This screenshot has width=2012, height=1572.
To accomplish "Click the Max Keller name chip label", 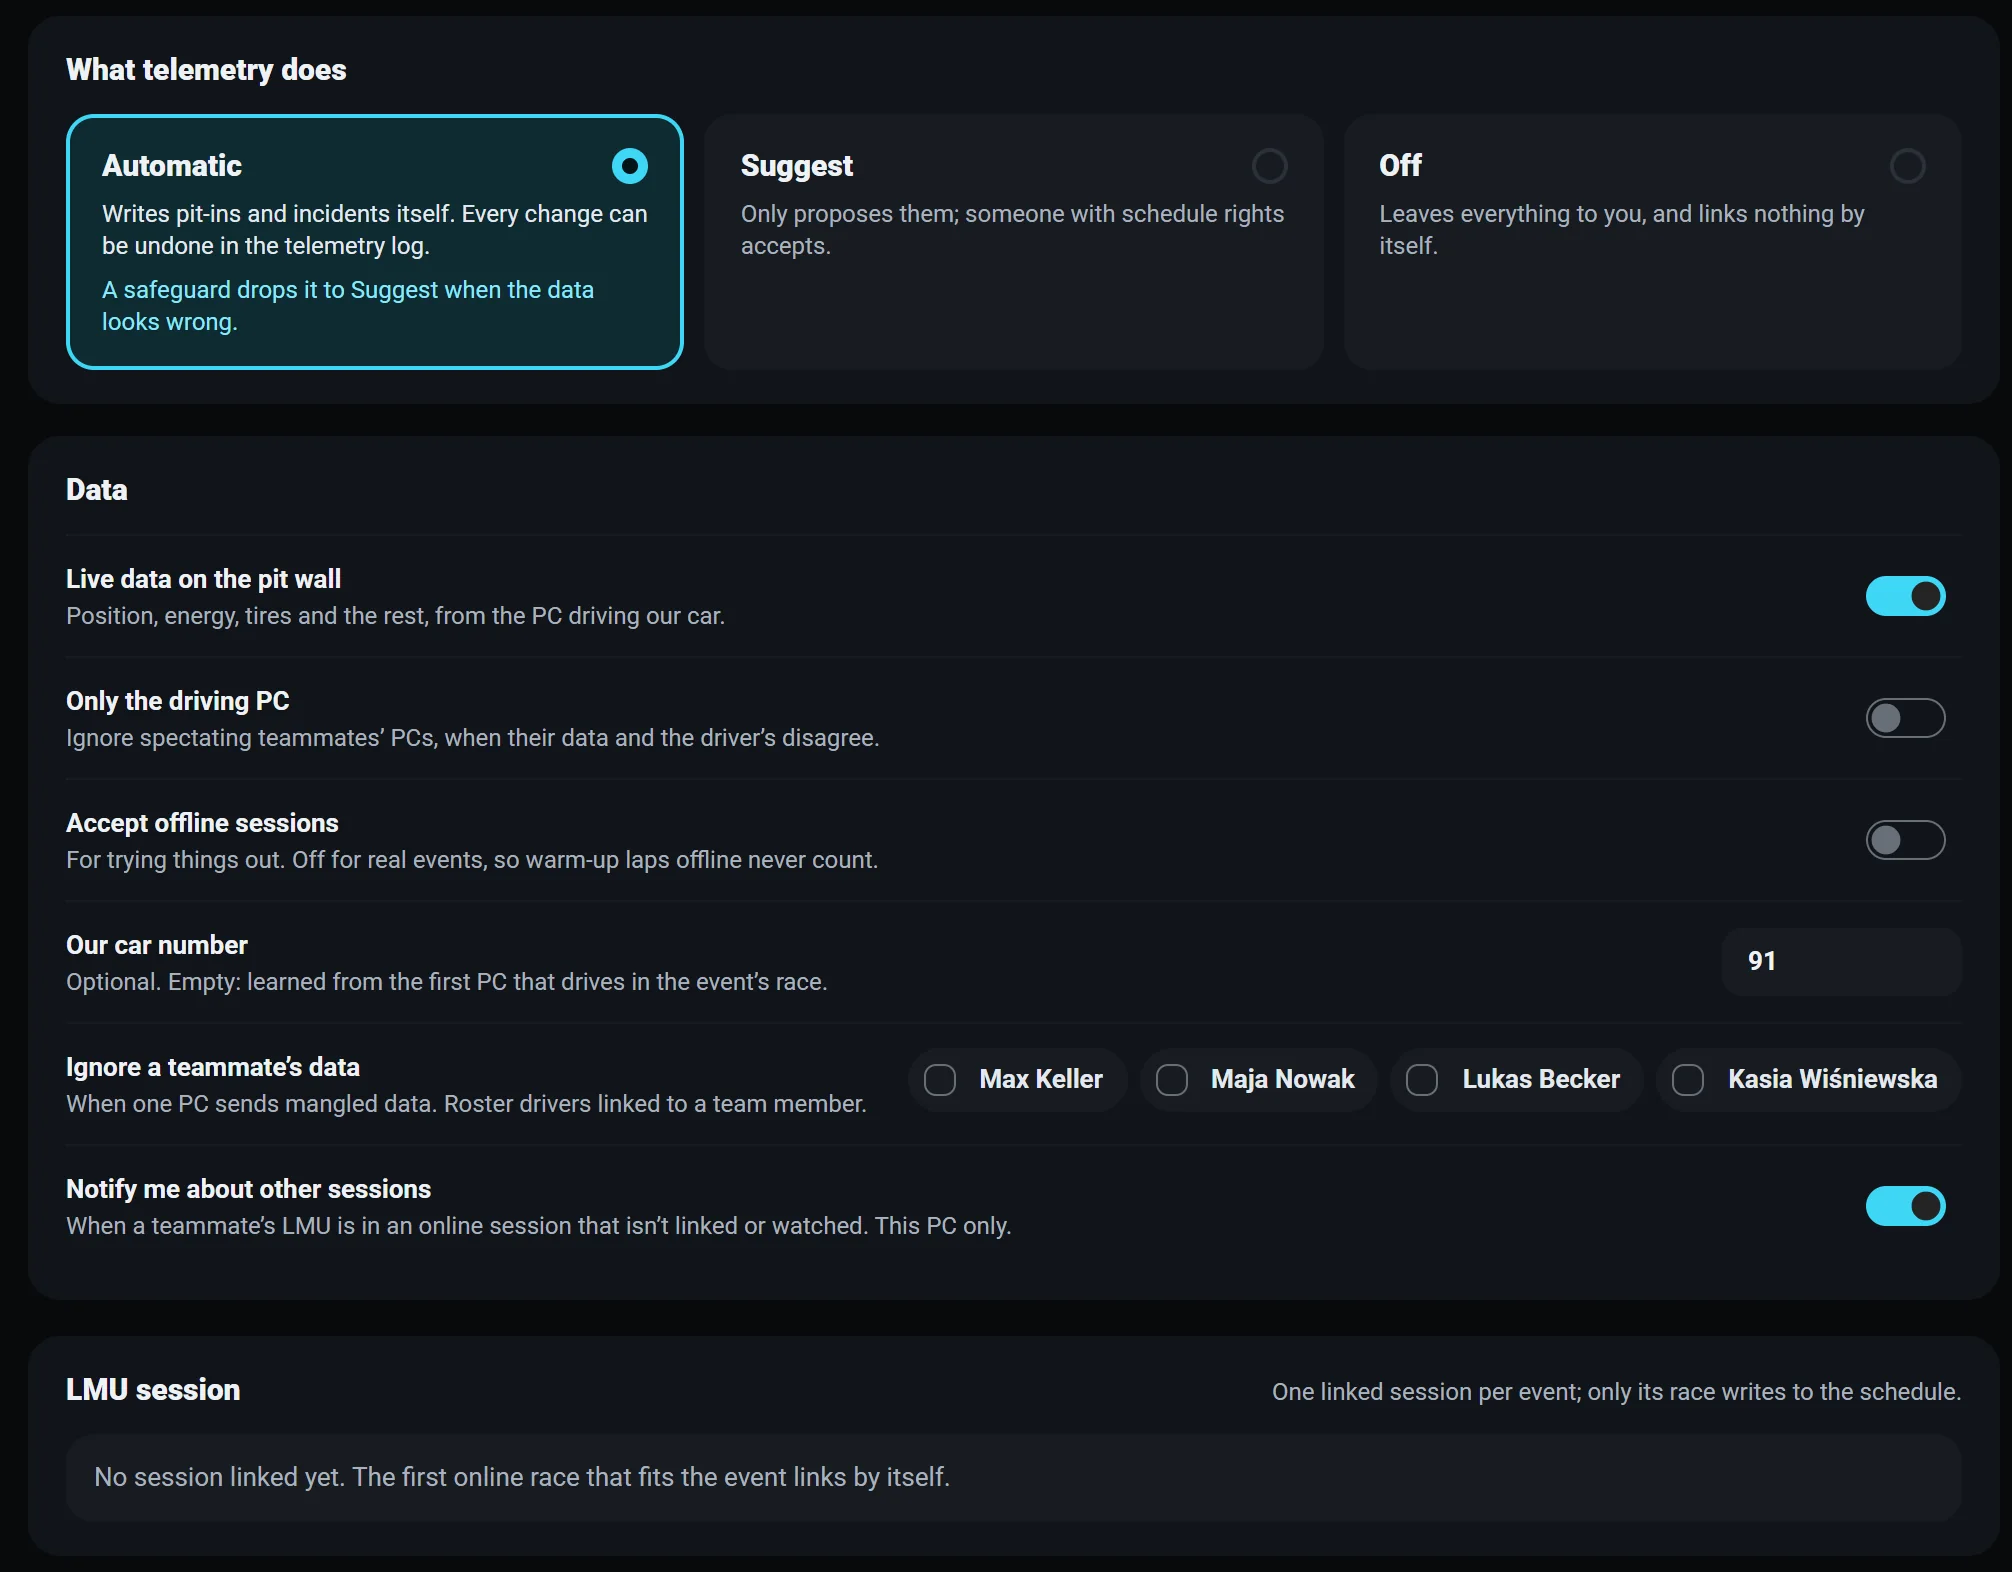I will (x=1040, y=1080).
